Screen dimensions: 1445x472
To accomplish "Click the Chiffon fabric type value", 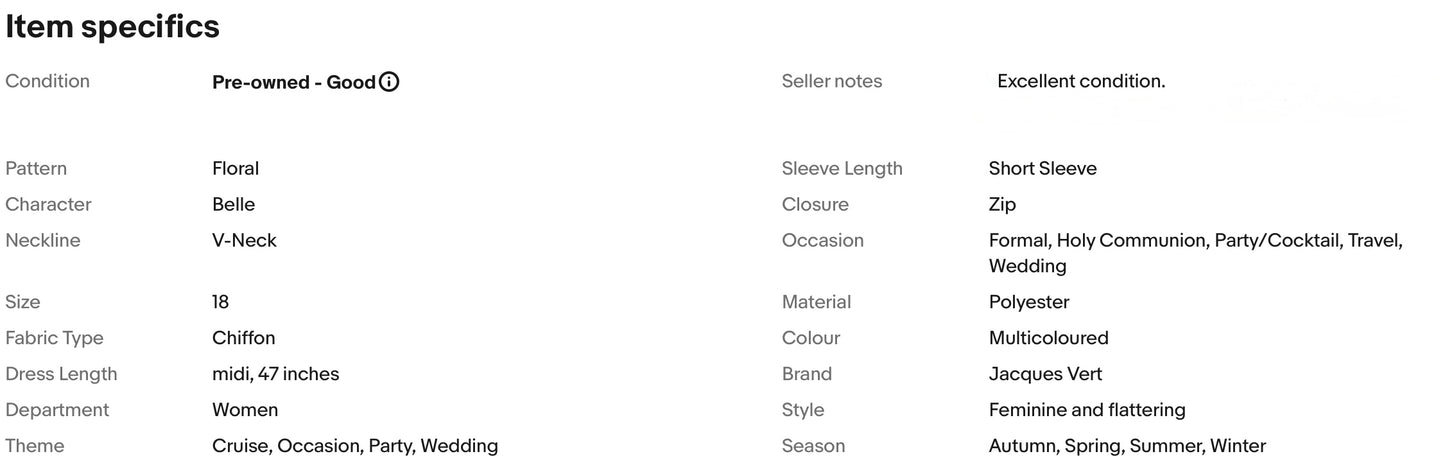I will tap(243, 338).
